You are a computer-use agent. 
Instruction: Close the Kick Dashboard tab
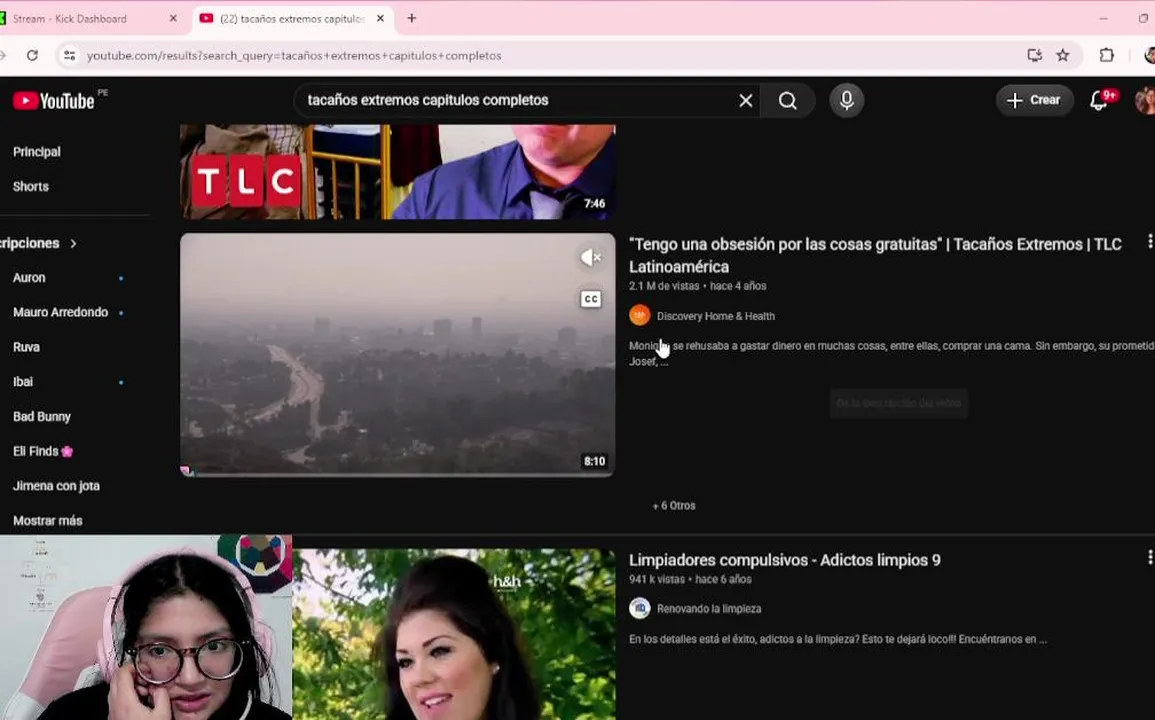tap(173, 18)
